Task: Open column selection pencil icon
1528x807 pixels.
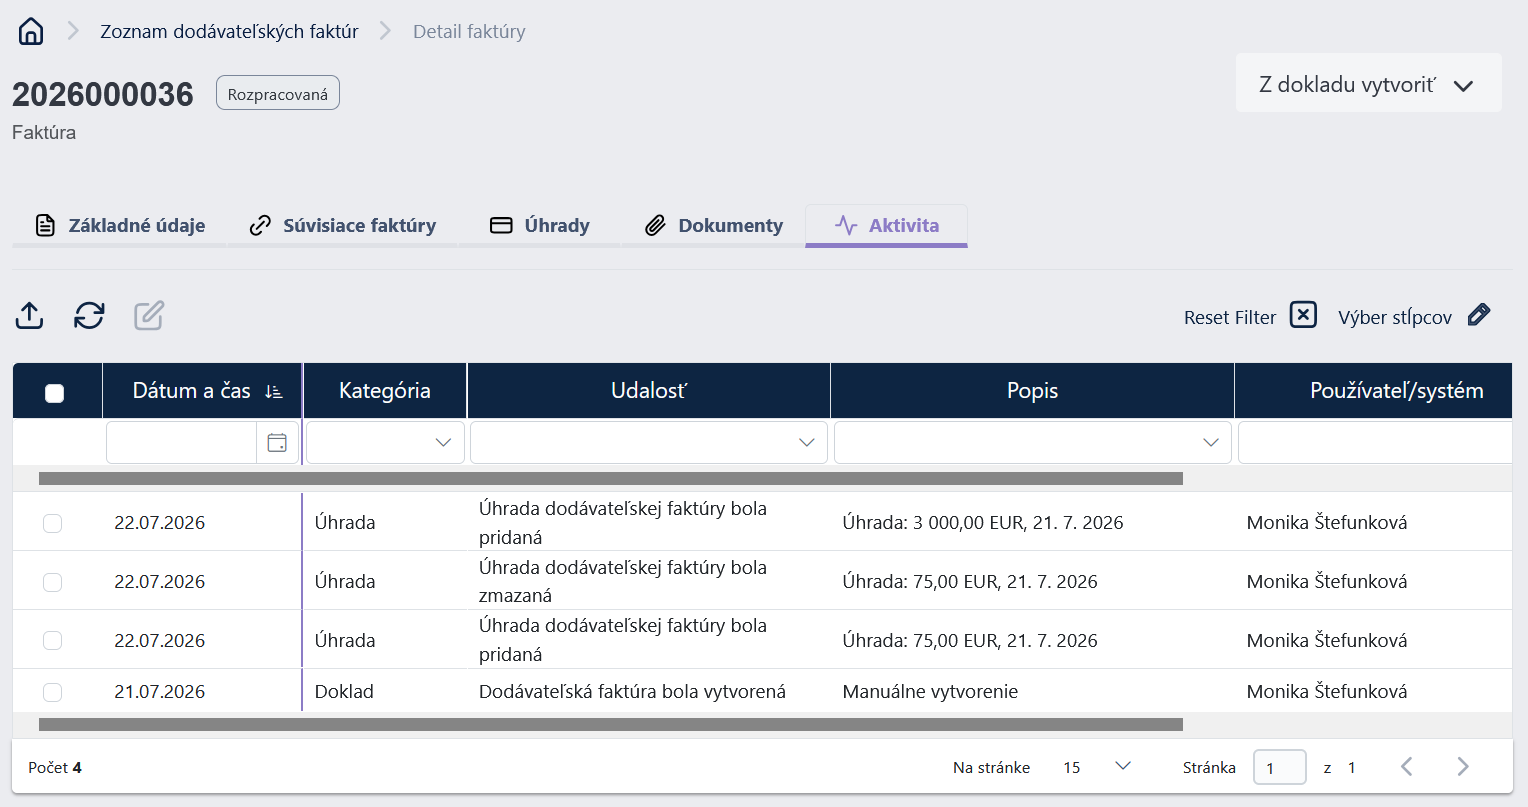Action: (1479, 315)
